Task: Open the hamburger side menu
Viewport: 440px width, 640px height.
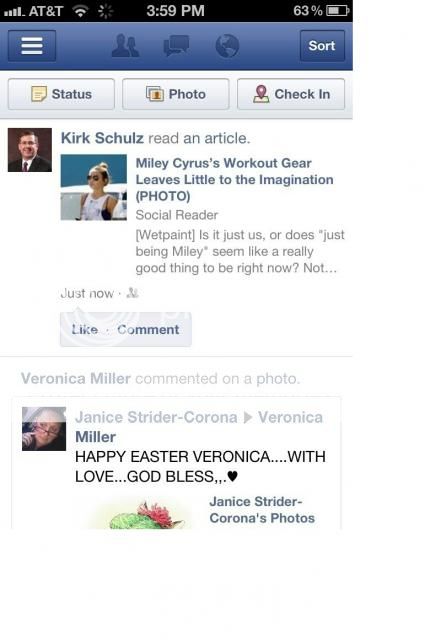Action: 32,46
